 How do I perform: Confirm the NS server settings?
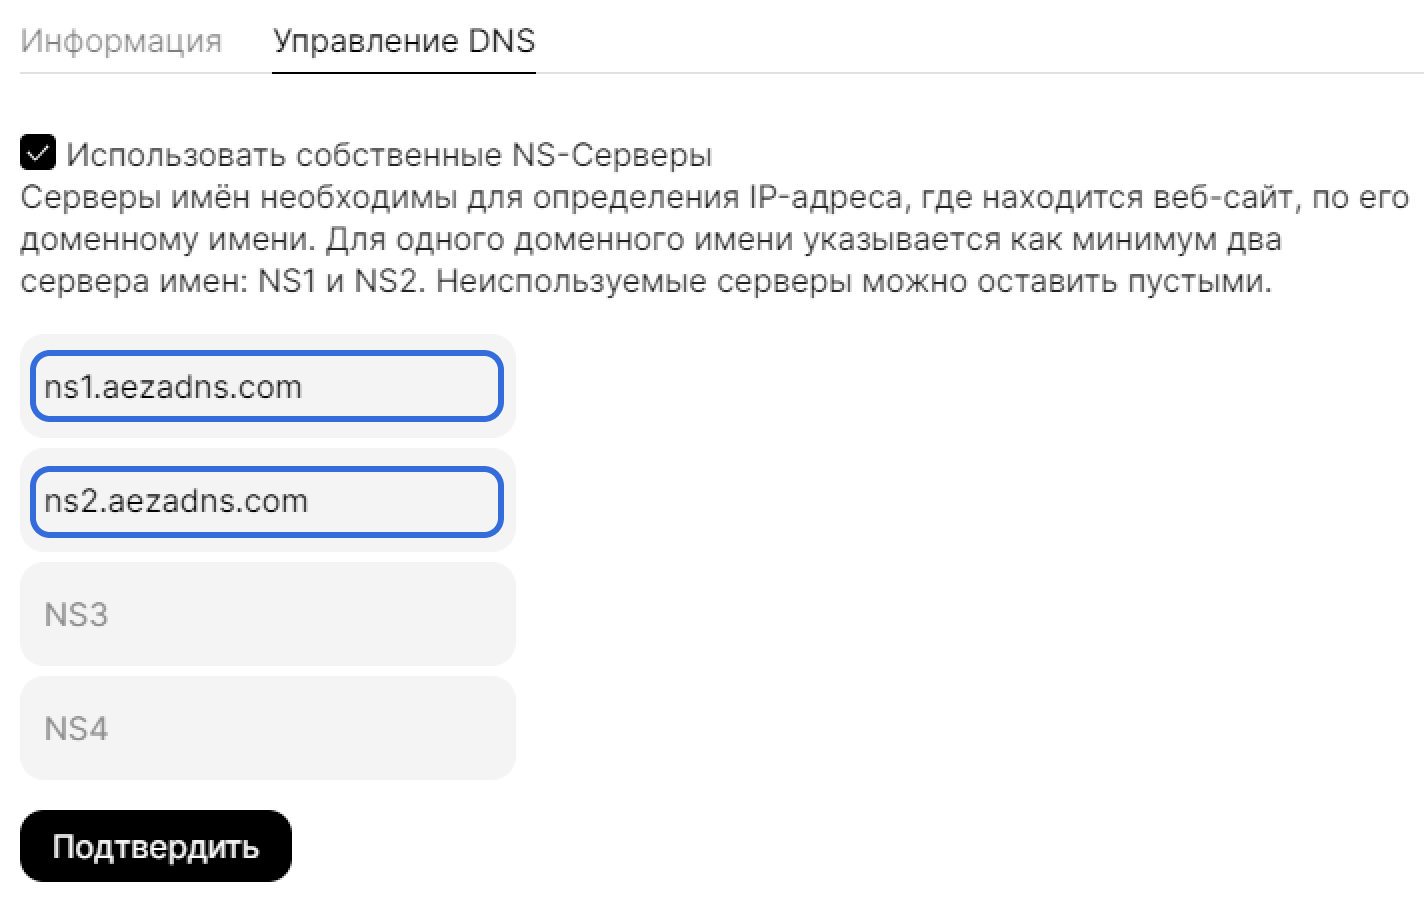tap(156, 846)
